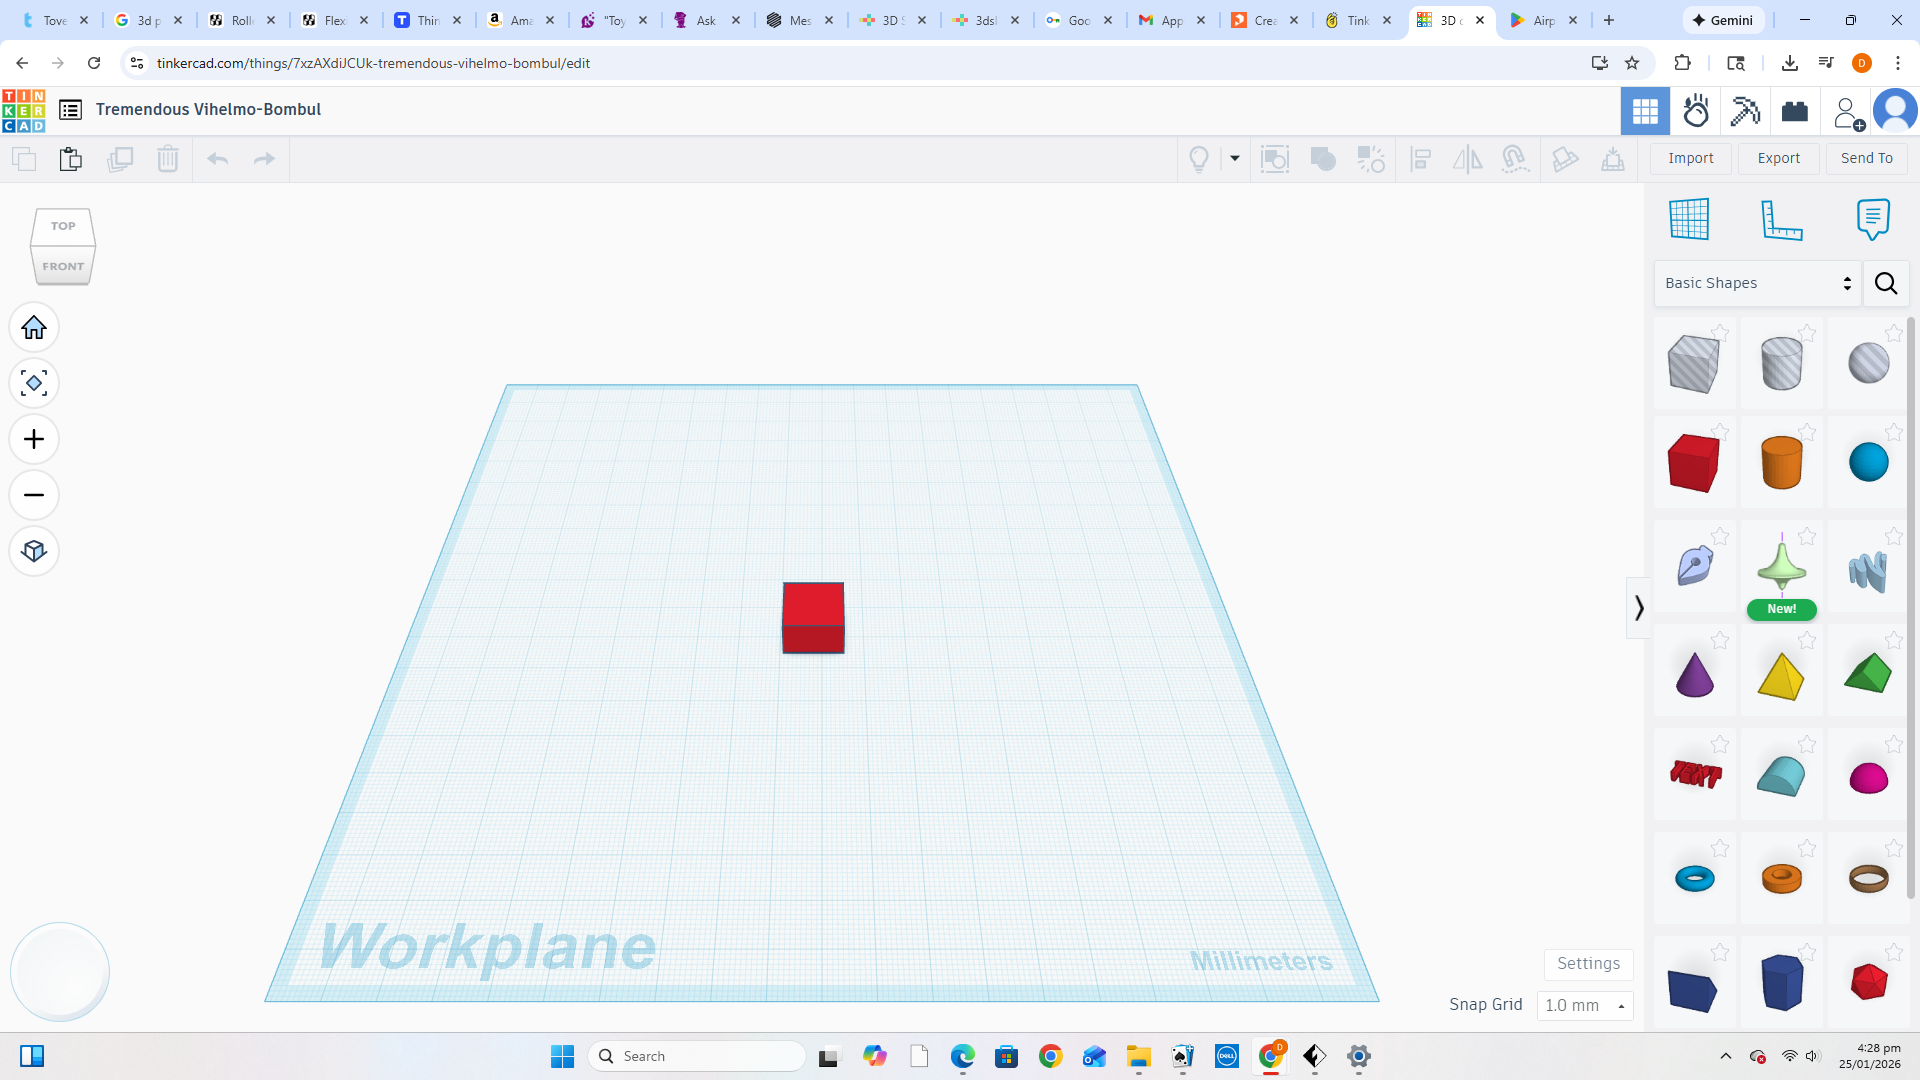The width and height of the screenshot is (1920, 1080).
Task: Favorite the yellow Pyramid with star
Action: click(1807, 640)
